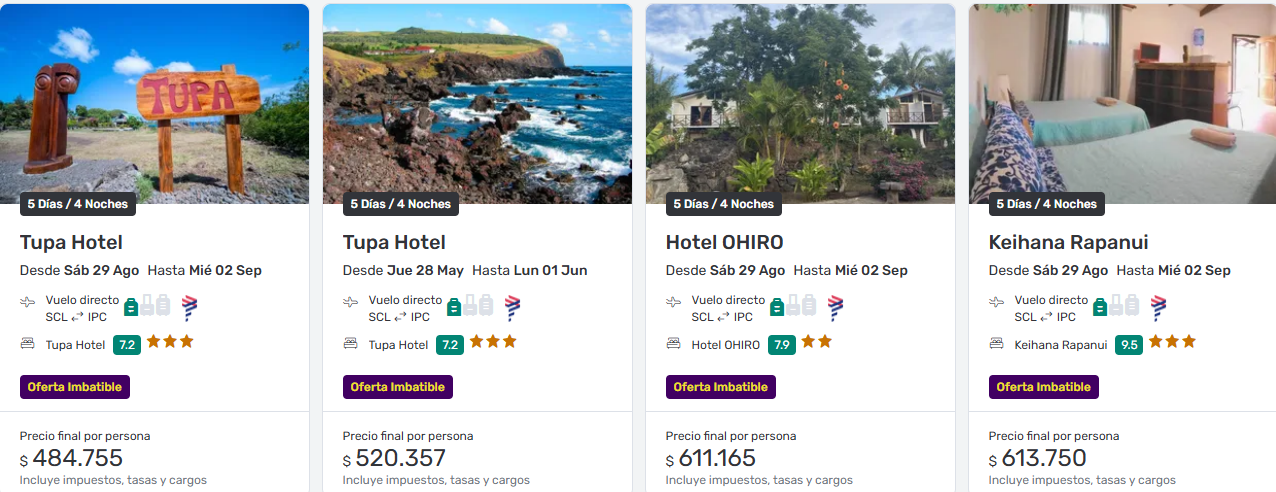
Task: Click the 7.9 rating badge for Hotel OHIRO
Action: point(782,345)
